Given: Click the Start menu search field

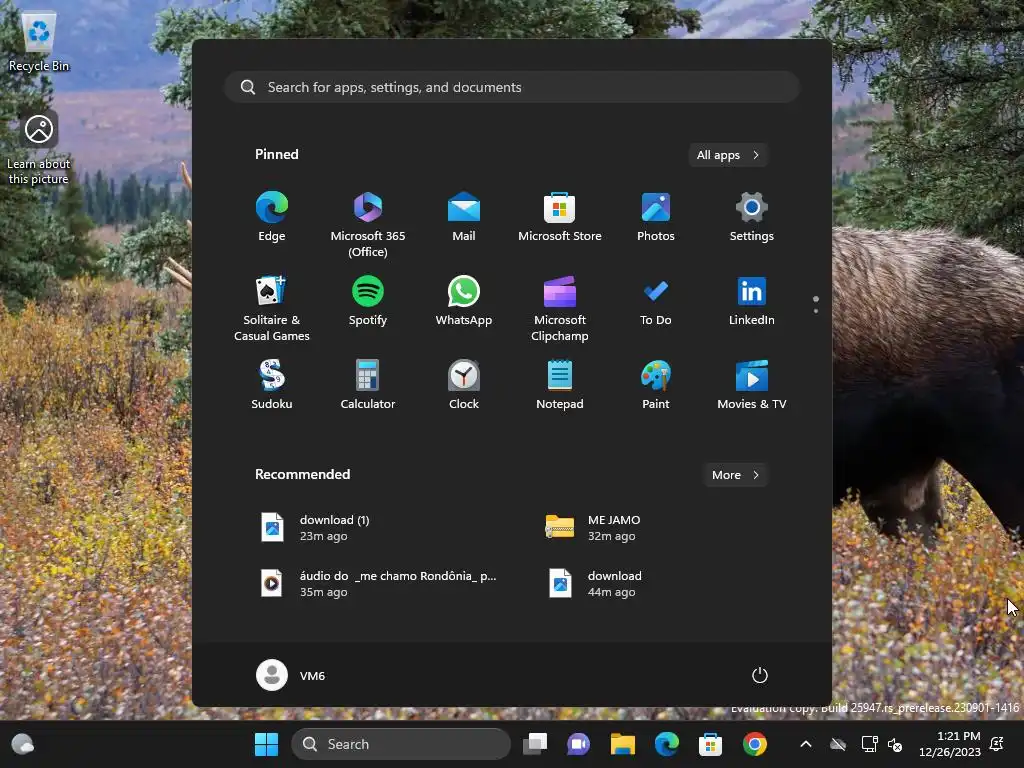Looking at the screenshot, I should point(512,87).
